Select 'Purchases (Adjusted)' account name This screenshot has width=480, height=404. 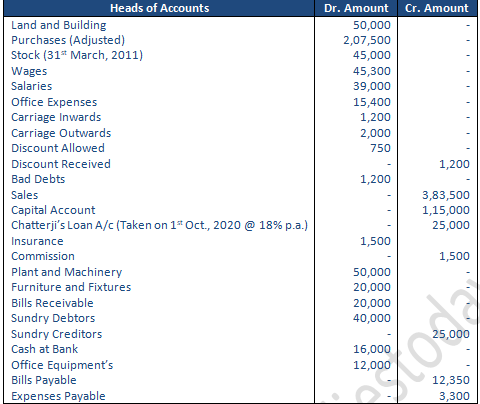click(x=68, y=40)
